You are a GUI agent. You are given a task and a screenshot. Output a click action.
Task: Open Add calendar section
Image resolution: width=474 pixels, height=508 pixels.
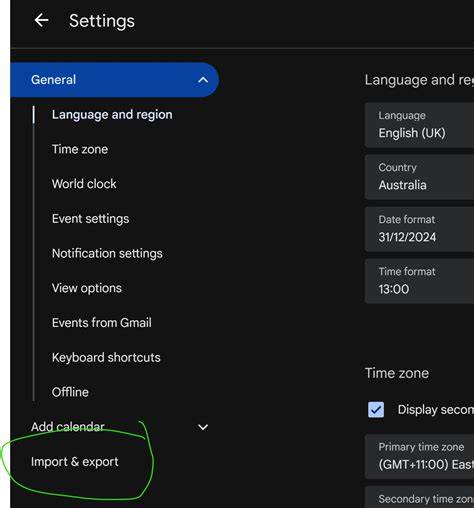[68, 427]
